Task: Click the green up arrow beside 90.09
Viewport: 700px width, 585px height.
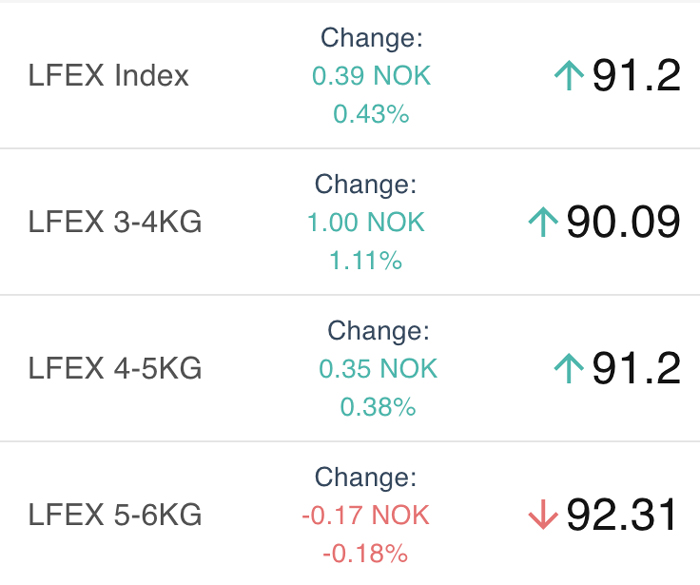Action: [543, 222]
